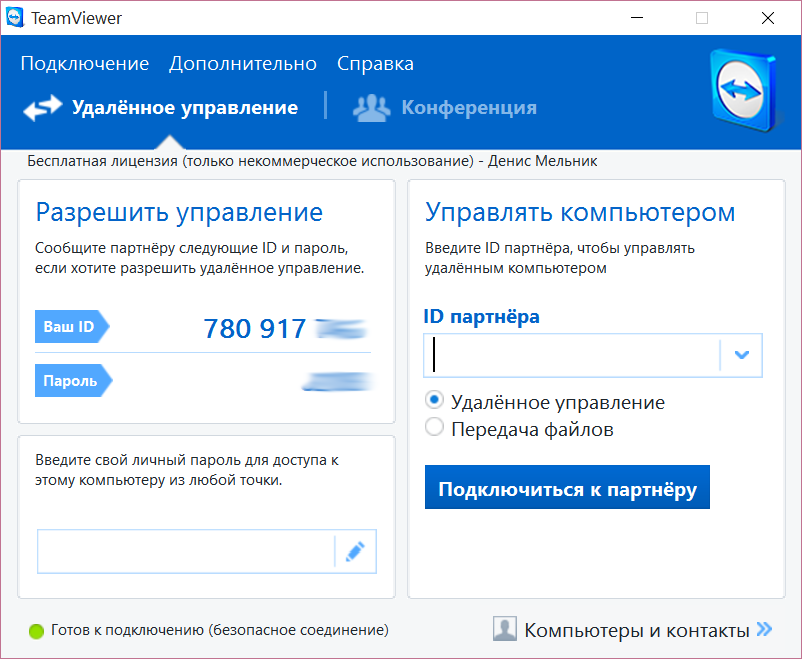Click the contacts avatar icon
Viewport: 802px width, 659px height.
(x=505, y=629)
